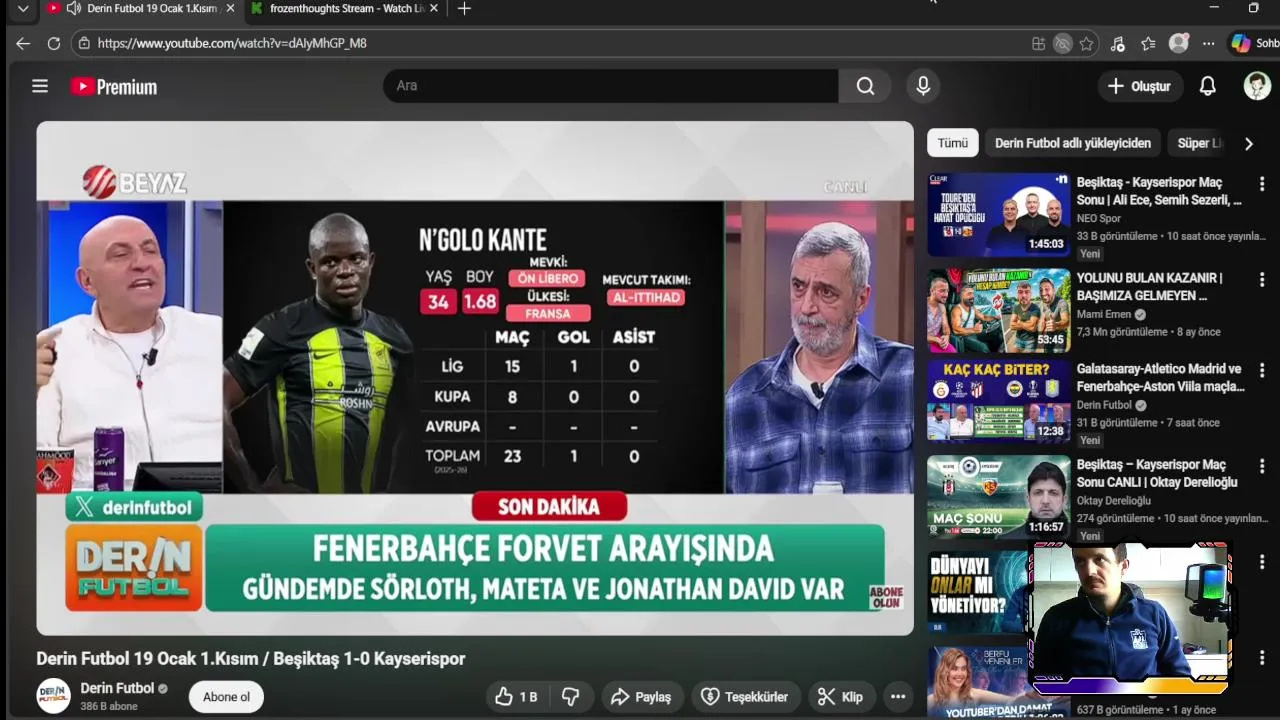View site information lock icon
Image resolution: width=1280 pixels, height=720 pixels.
pyautogui.click(x=84, y=43)
